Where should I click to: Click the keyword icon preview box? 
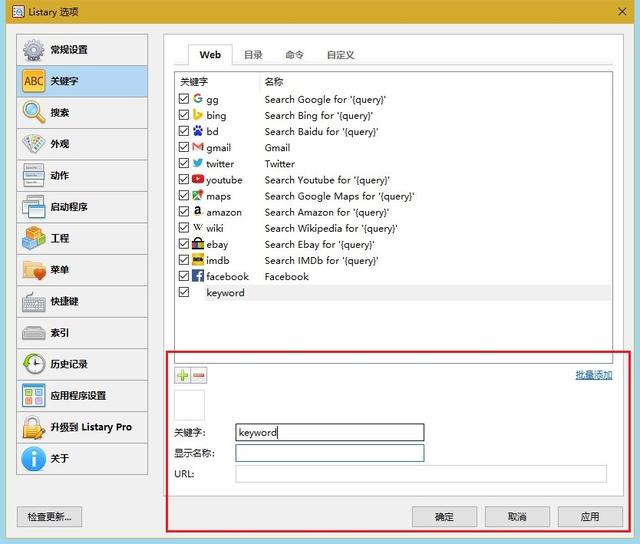189,405
